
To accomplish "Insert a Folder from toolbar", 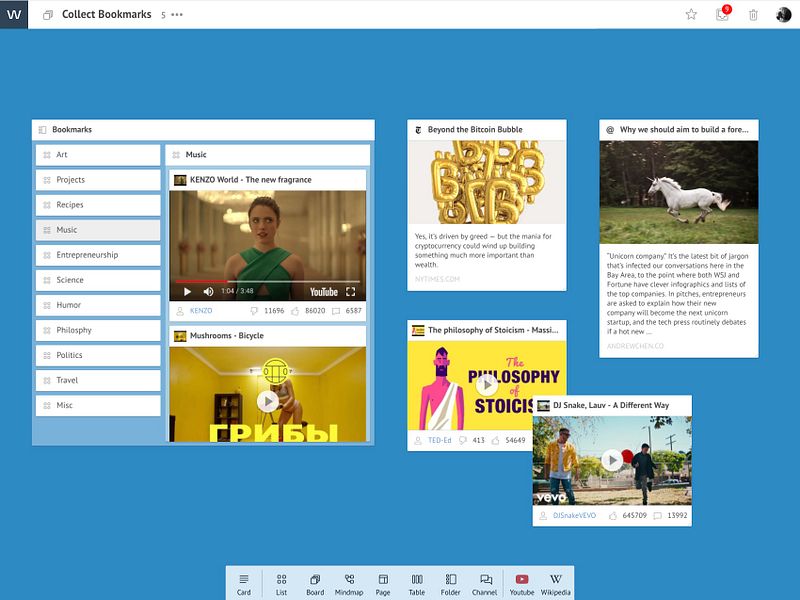I will (451, 585).
